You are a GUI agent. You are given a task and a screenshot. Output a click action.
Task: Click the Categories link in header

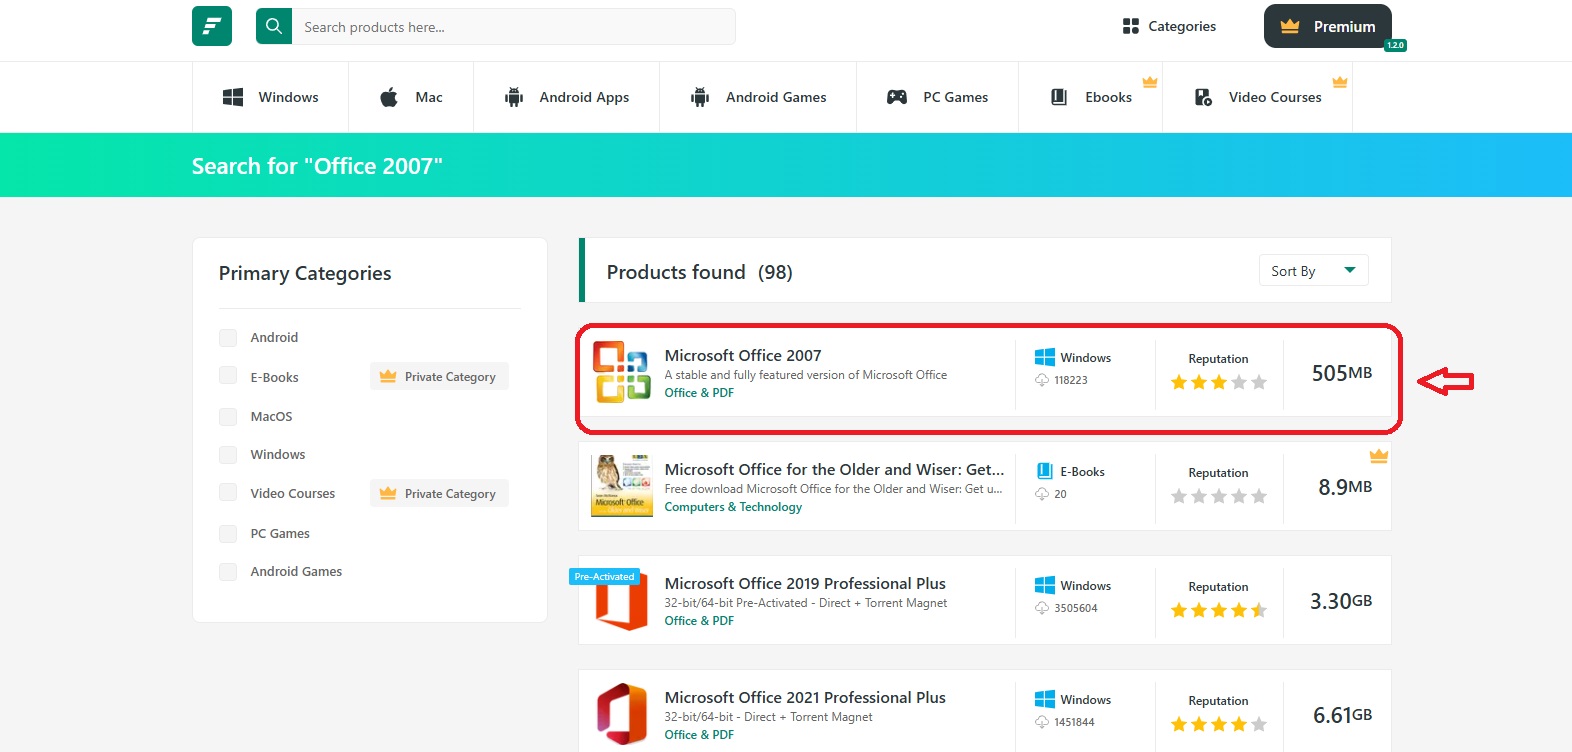[1169, 26]
